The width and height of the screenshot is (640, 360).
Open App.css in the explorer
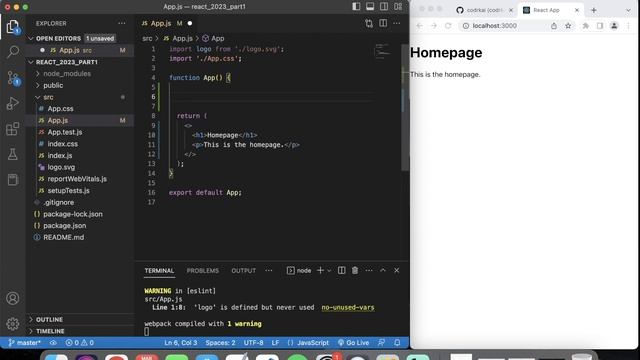pyautogui.click(x=60, y=109)
